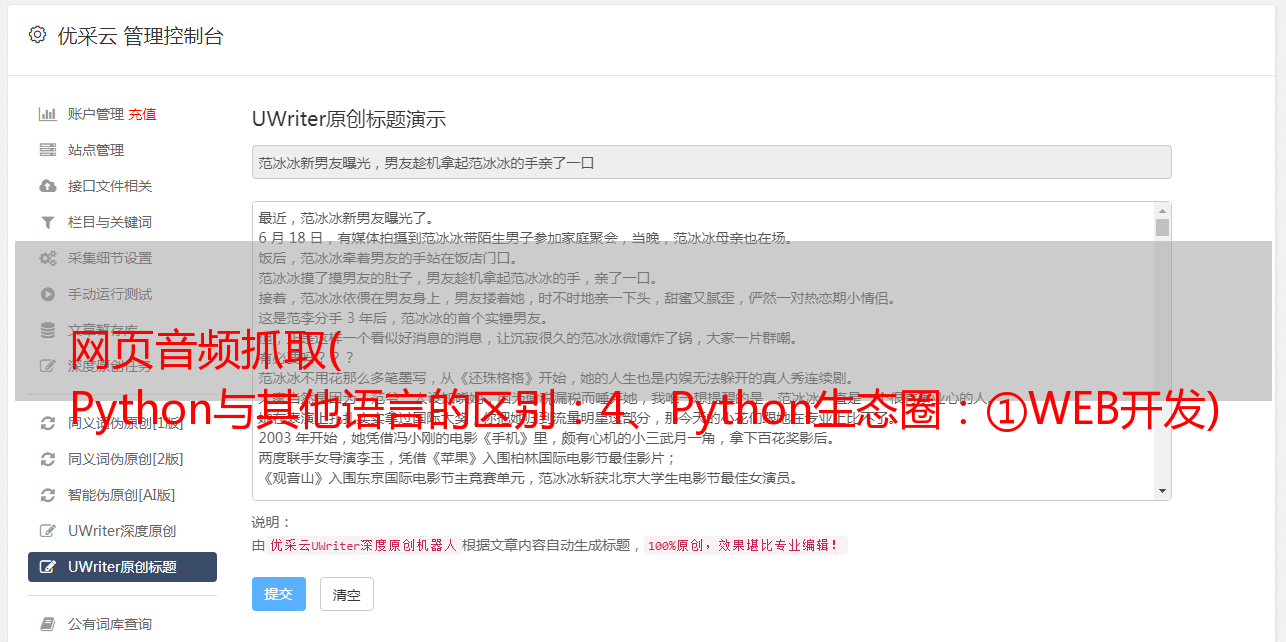This screenshot has width=1286, height=642.
Task: Click the refresh icon for 同义词伪原创[2版]
Action: [47, 459]
